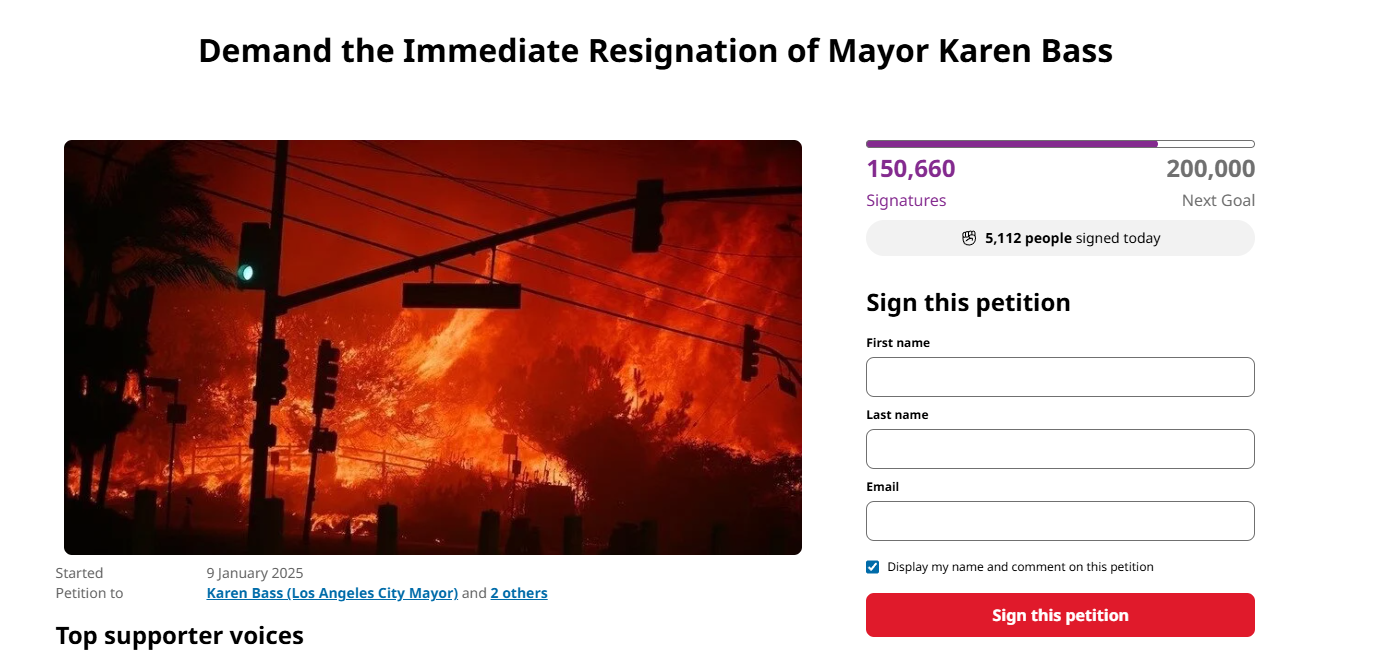The height and width of the screenshot is (653, 1377).
Task: Select the Email input field
Action: click(1060, 521)
